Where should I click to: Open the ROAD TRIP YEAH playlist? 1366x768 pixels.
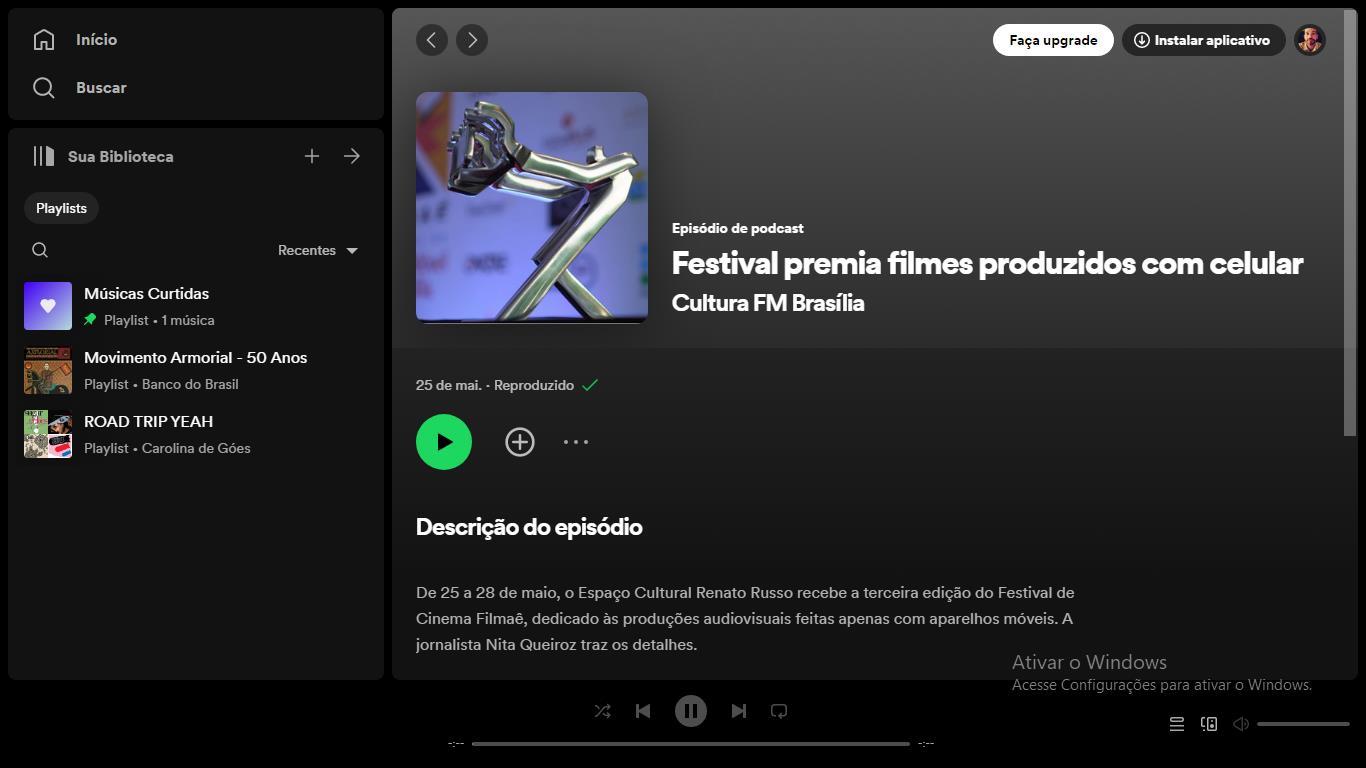coord(196,434)
